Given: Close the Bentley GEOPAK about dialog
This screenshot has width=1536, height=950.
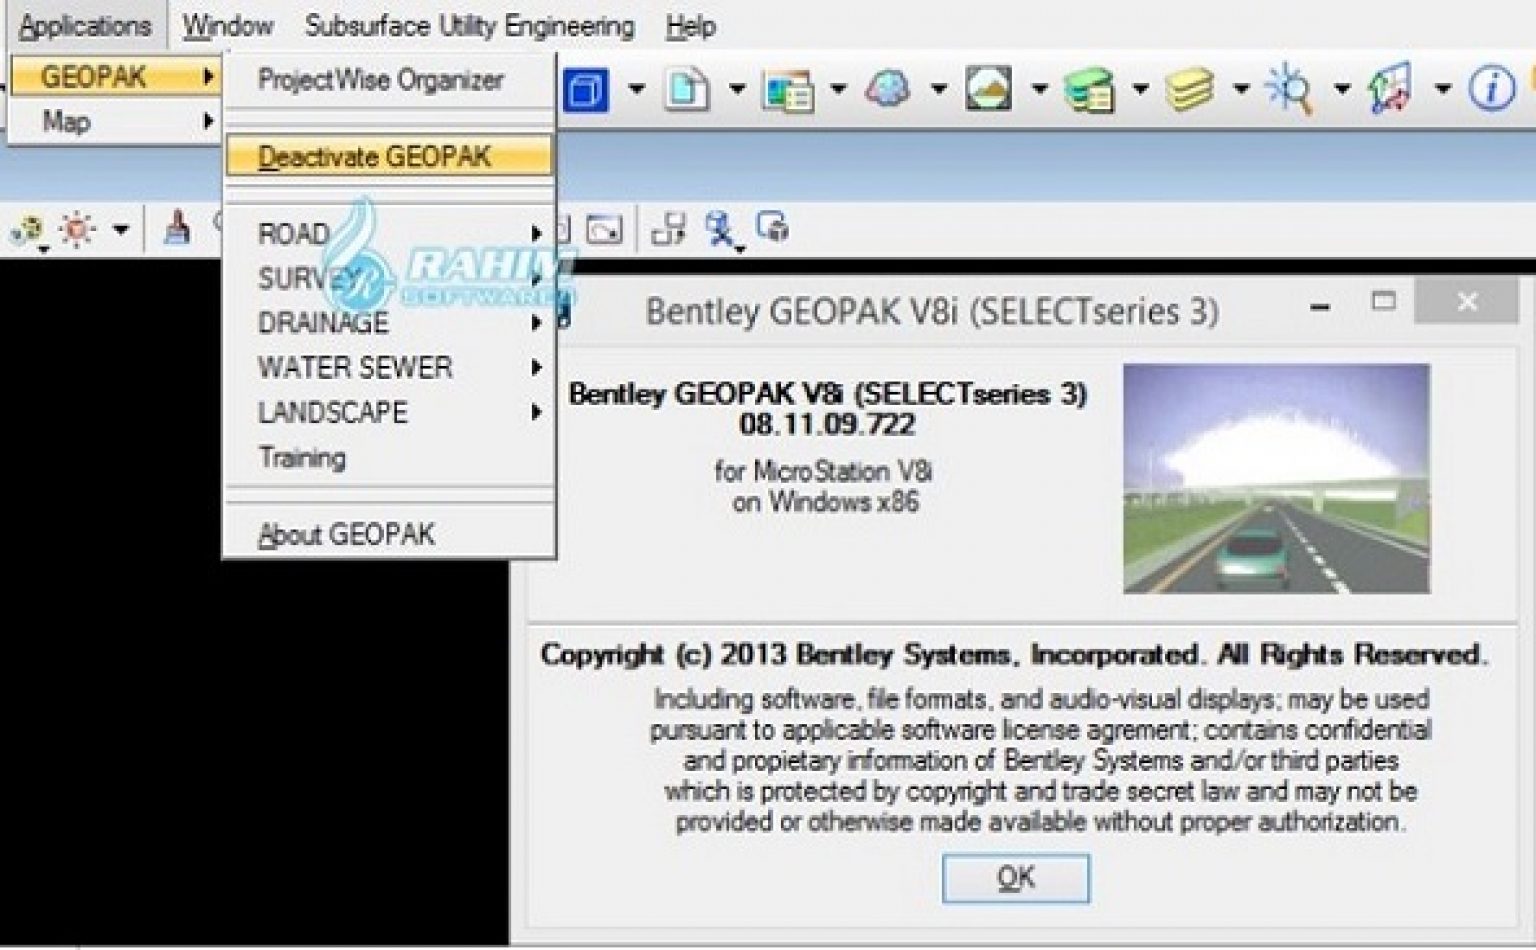Looking at the screenshot, I should tap(1467, 301).
